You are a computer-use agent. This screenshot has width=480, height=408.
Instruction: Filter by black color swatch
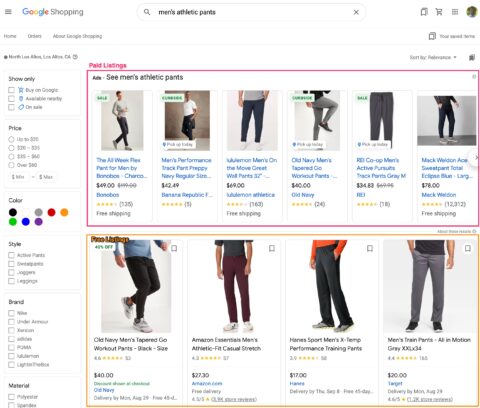click(13, 212)
